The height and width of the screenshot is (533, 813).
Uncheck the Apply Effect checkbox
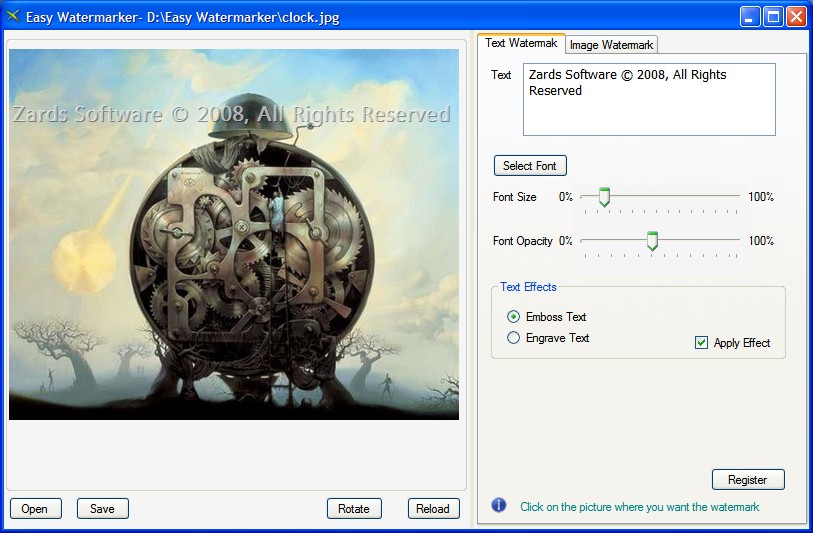[701, 343]
